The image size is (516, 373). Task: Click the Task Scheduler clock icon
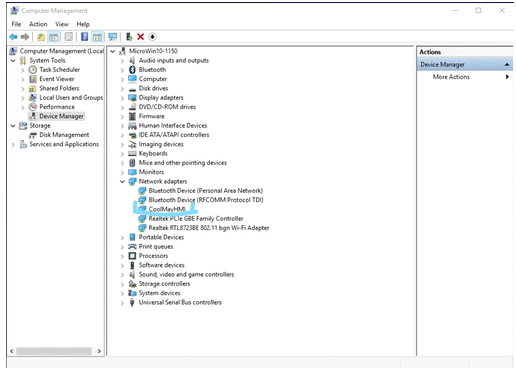[33, 70]
